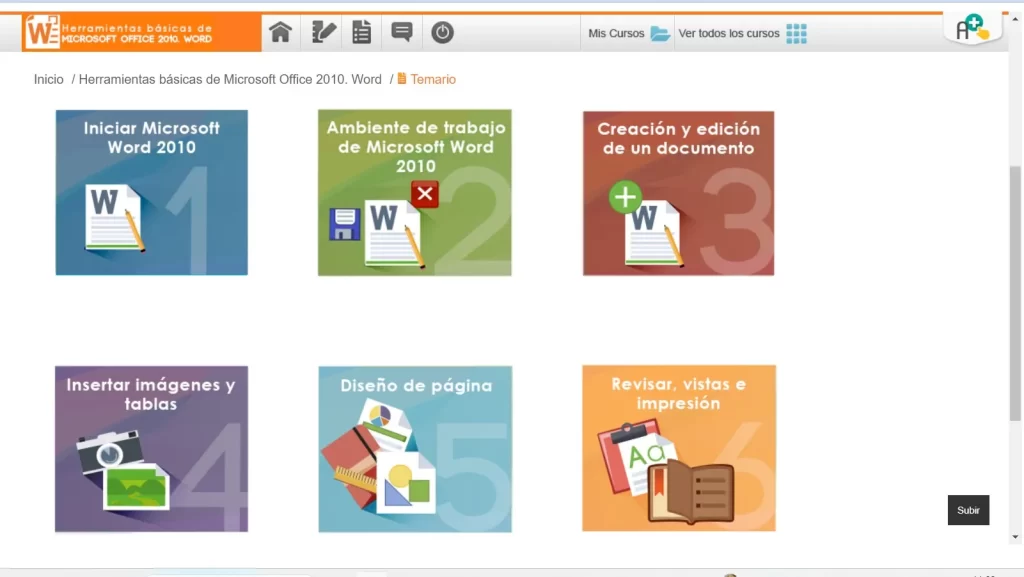Click the Ver todos los cursos grid icon
Screen dimensions: 1024x577
pos(796,33)
